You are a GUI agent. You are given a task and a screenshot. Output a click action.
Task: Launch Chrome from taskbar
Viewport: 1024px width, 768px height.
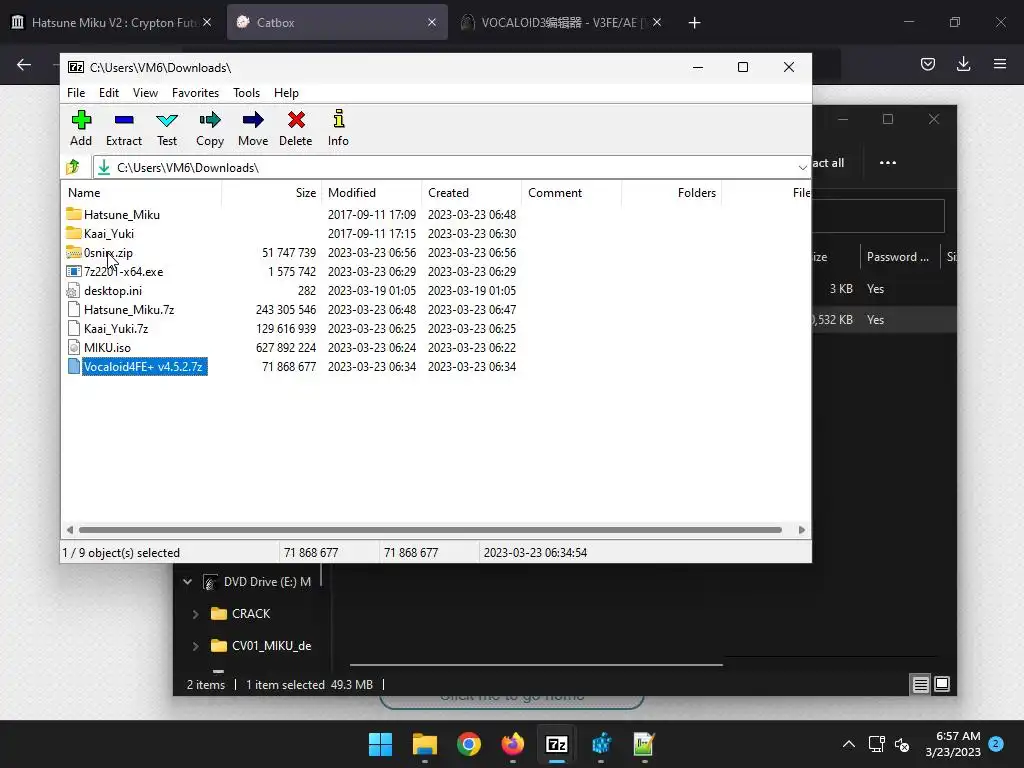click(x=468, y=744)
